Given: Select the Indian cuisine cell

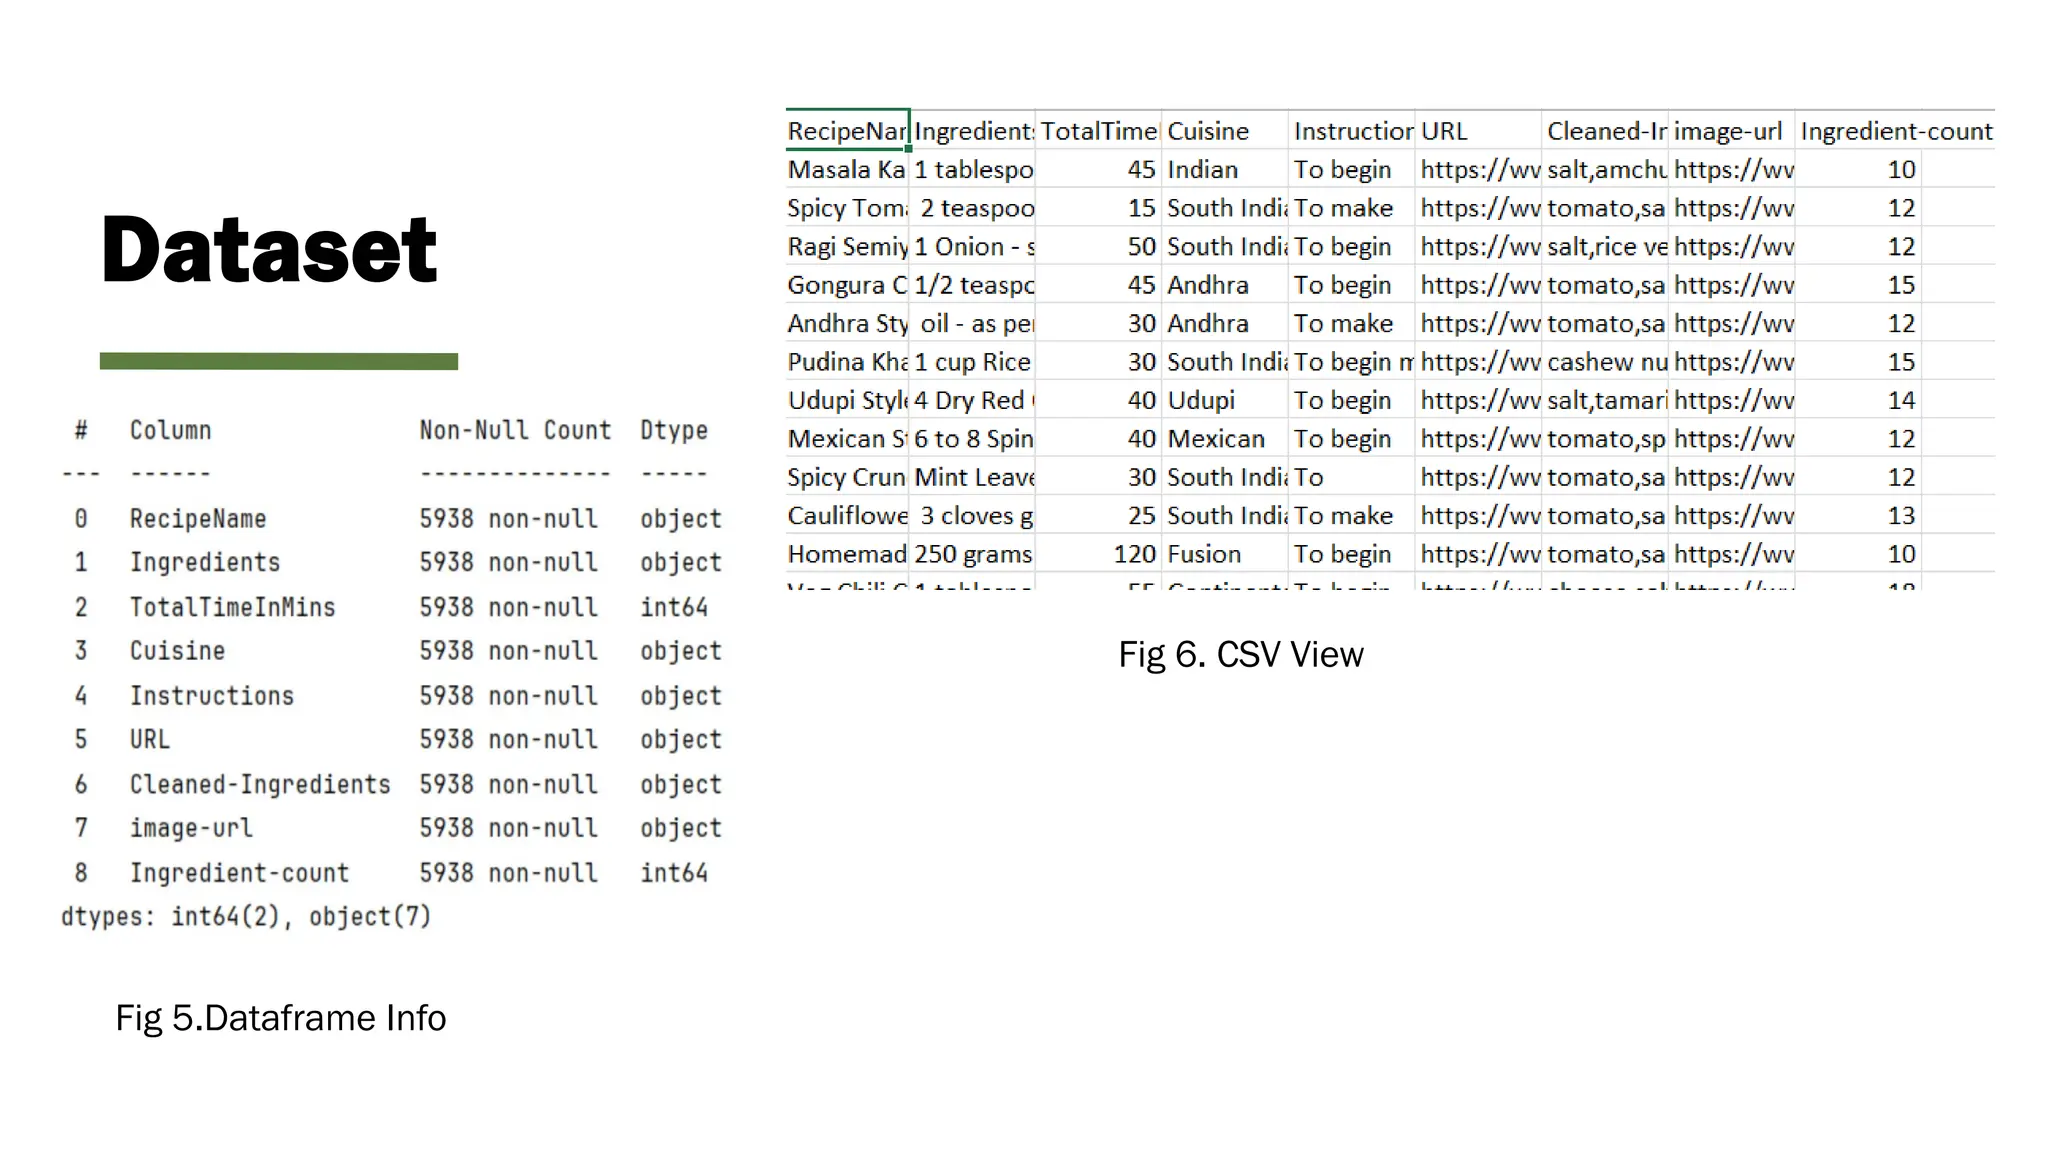Looking at the screenshot, I should [1224, 169].
